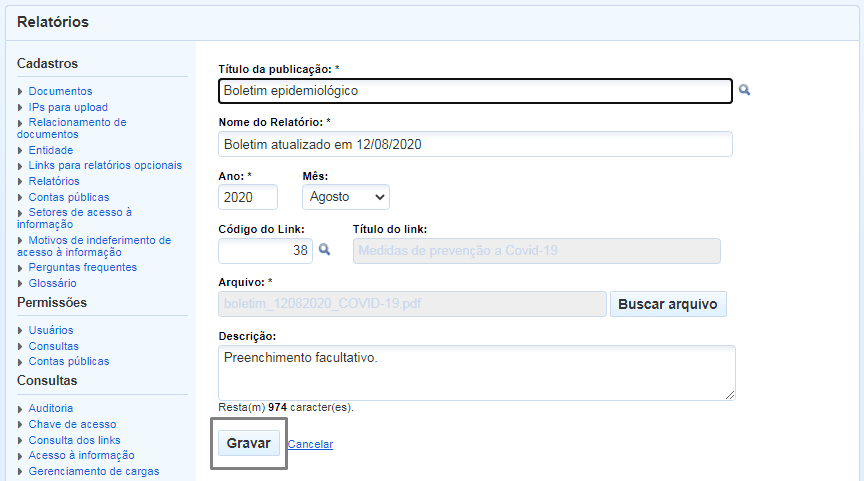Click the Ano input field
Screen dimensions: 864x481
[247, 197]
